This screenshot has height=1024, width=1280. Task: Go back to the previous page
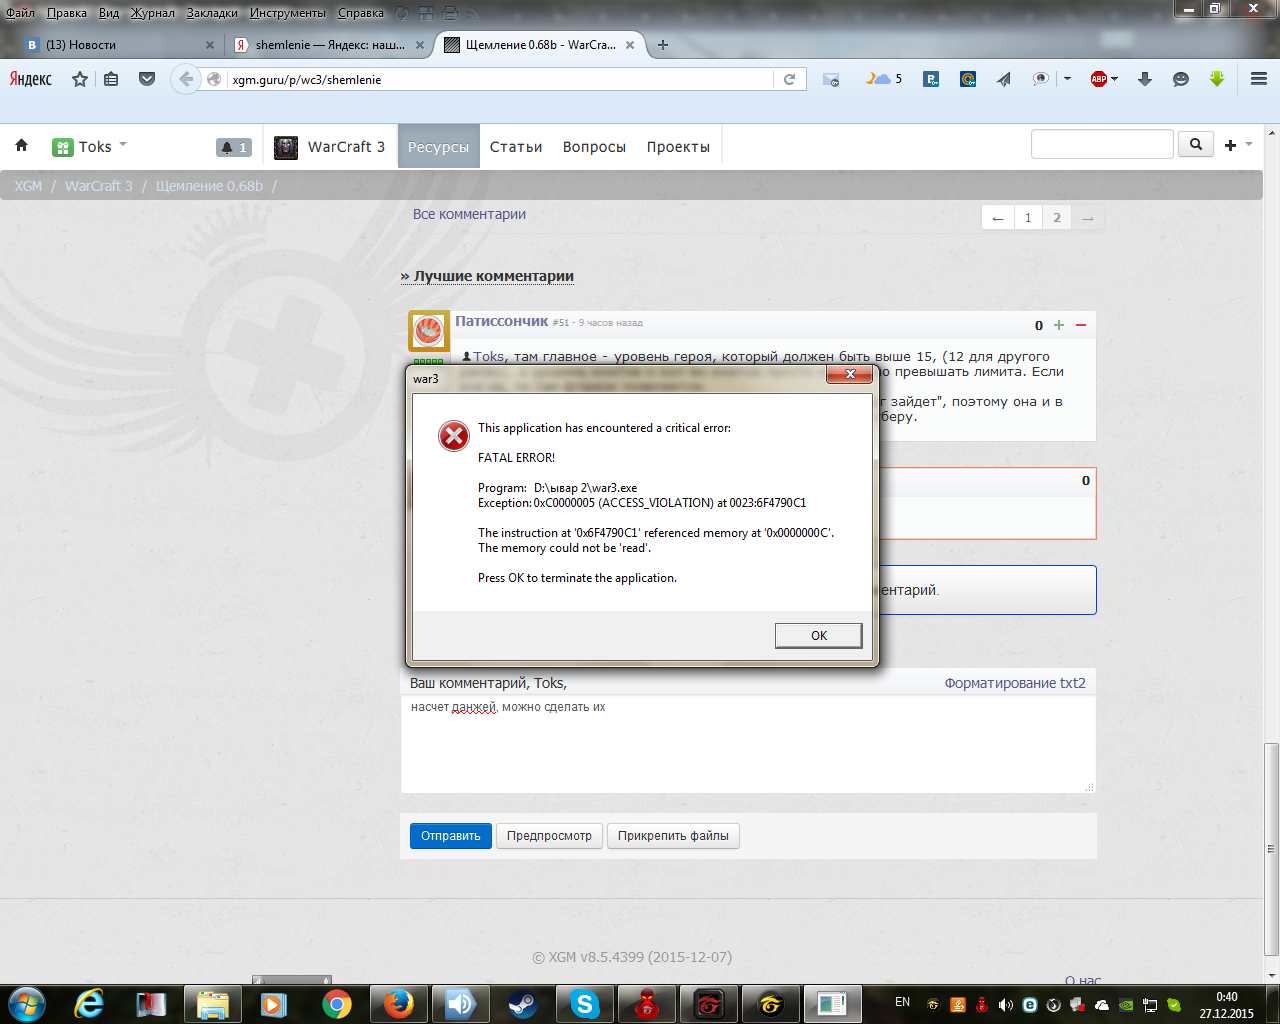[x=185, y=79]
